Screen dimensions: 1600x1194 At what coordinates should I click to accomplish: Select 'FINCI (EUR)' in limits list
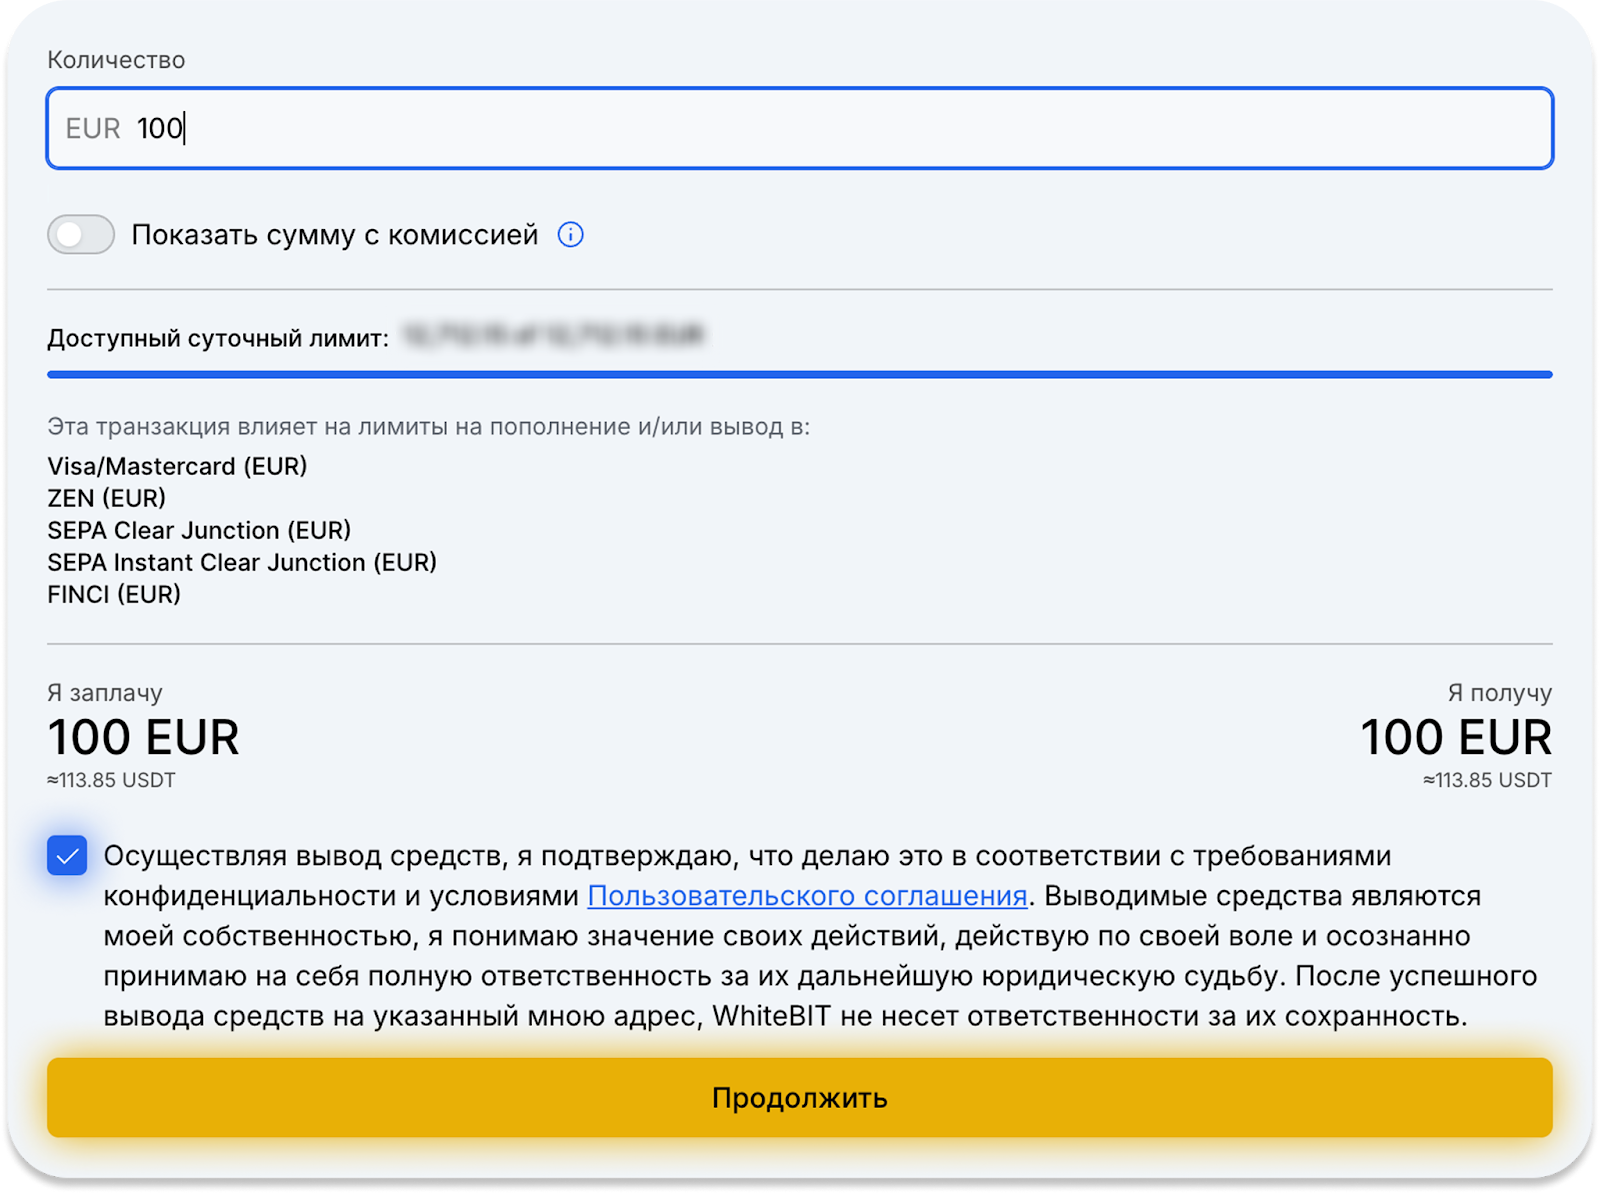coord(114,594)
